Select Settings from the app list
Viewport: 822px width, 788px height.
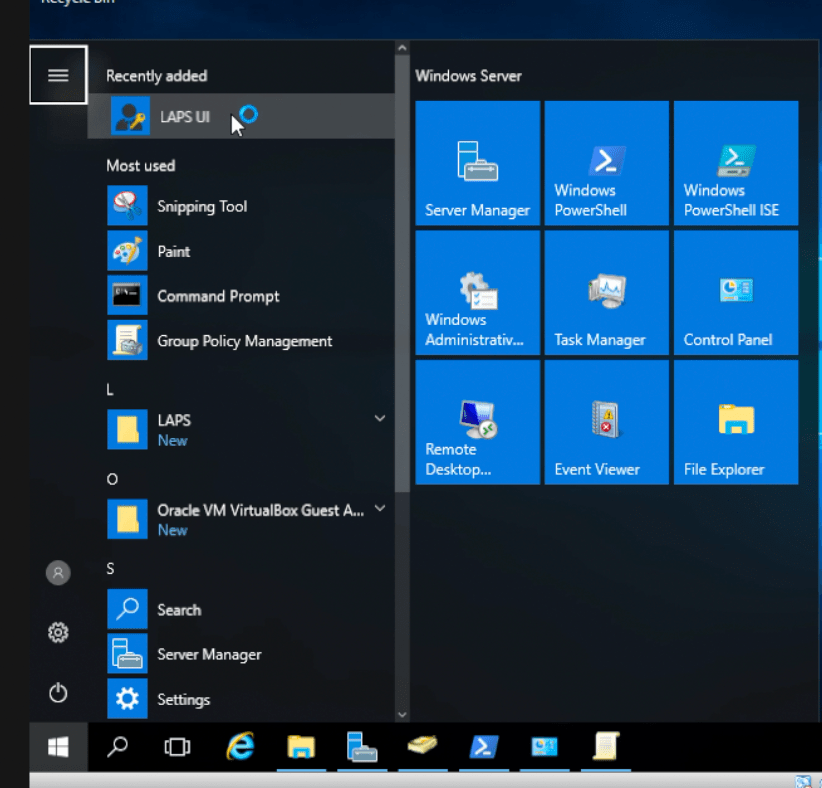[186, 699]
